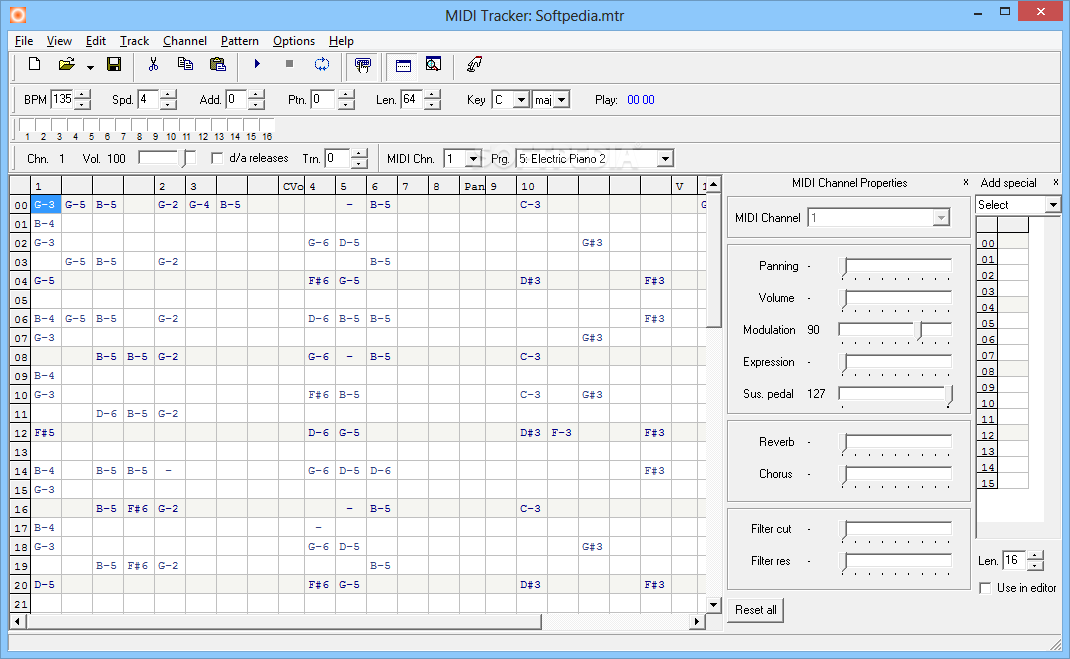Open the Key note dropdown showing C
The width and height of the screenshot is (1070, 659).
521,100
